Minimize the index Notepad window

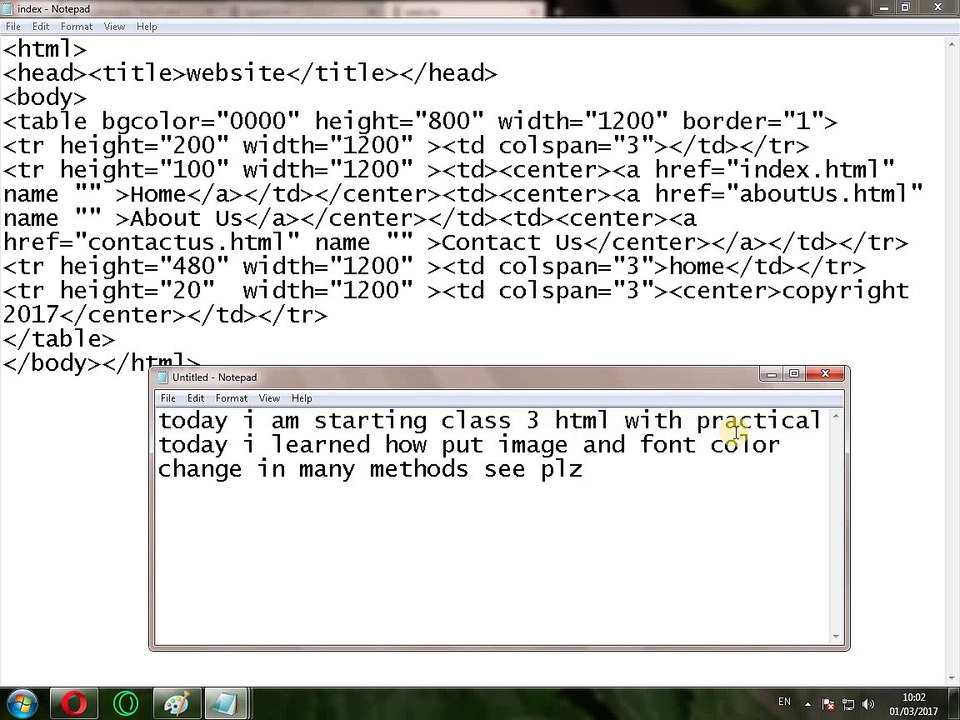point(883,7)
